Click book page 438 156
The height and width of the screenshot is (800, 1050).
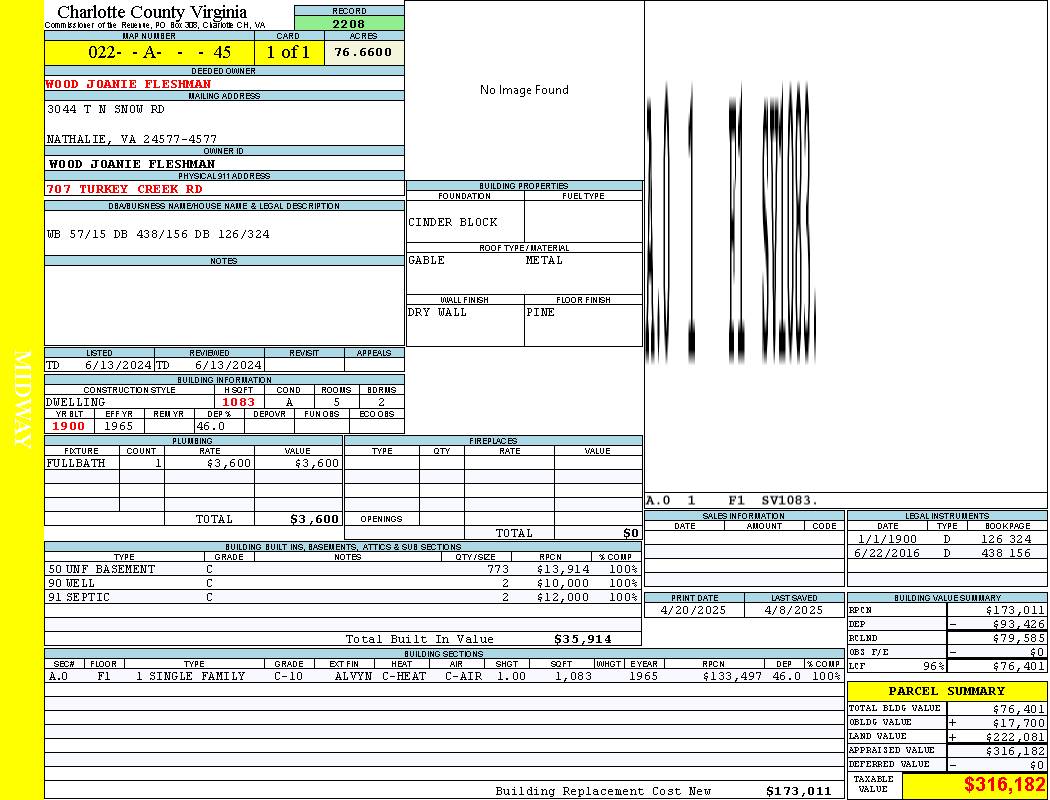click(x=1006, y=553)
